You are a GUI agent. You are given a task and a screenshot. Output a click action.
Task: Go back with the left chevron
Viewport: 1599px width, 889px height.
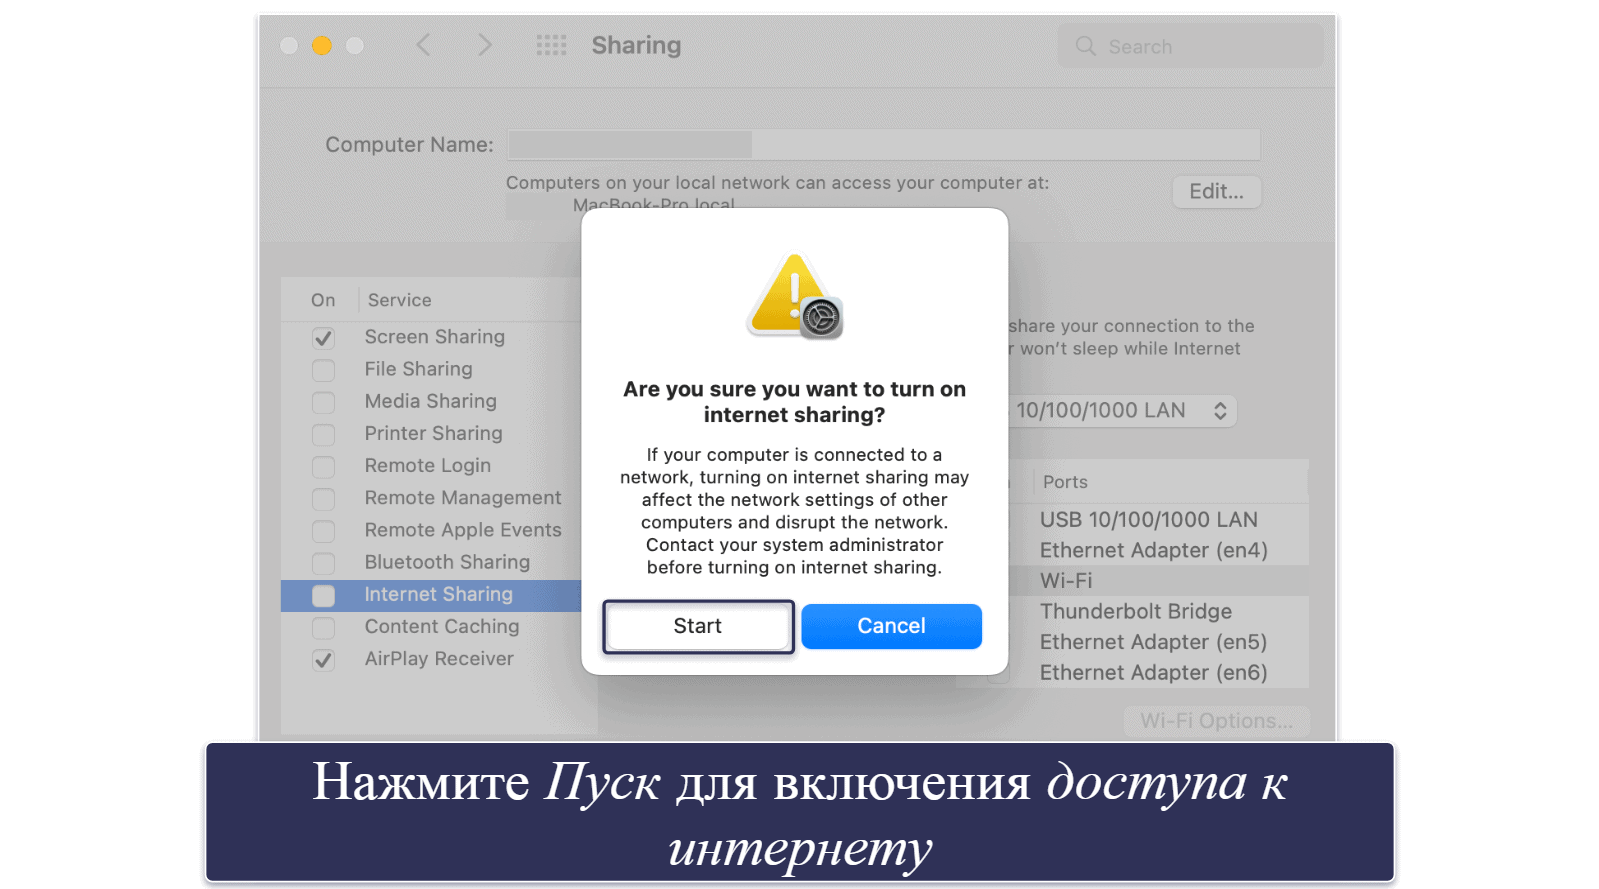click(424, 45)
